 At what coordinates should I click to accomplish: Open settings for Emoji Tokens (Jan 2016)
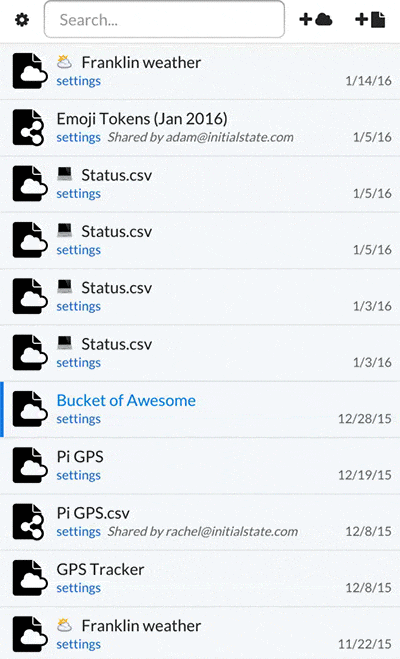coord(79,137)
